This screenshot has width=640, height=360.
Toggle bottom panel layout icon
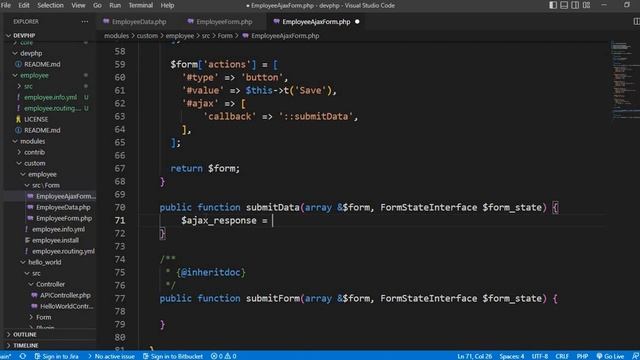[x=564, y=5]
